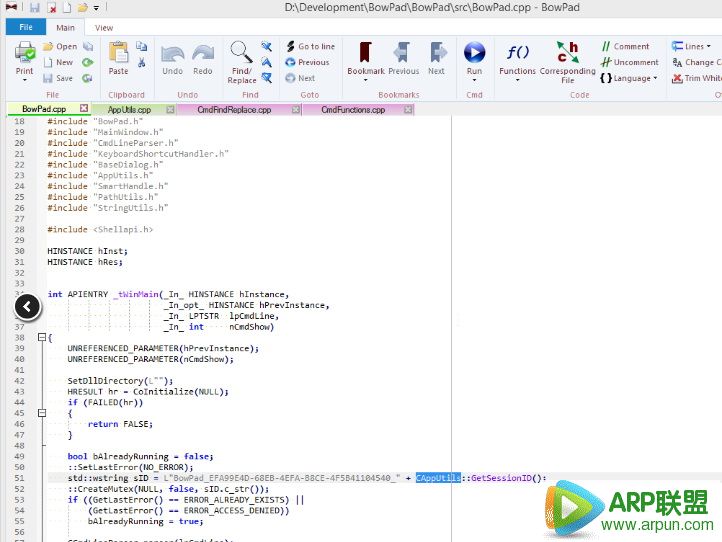Viewport: 722px width, 542px height.
Task: Click line number 51 in the margin
Action: point(19,478)
